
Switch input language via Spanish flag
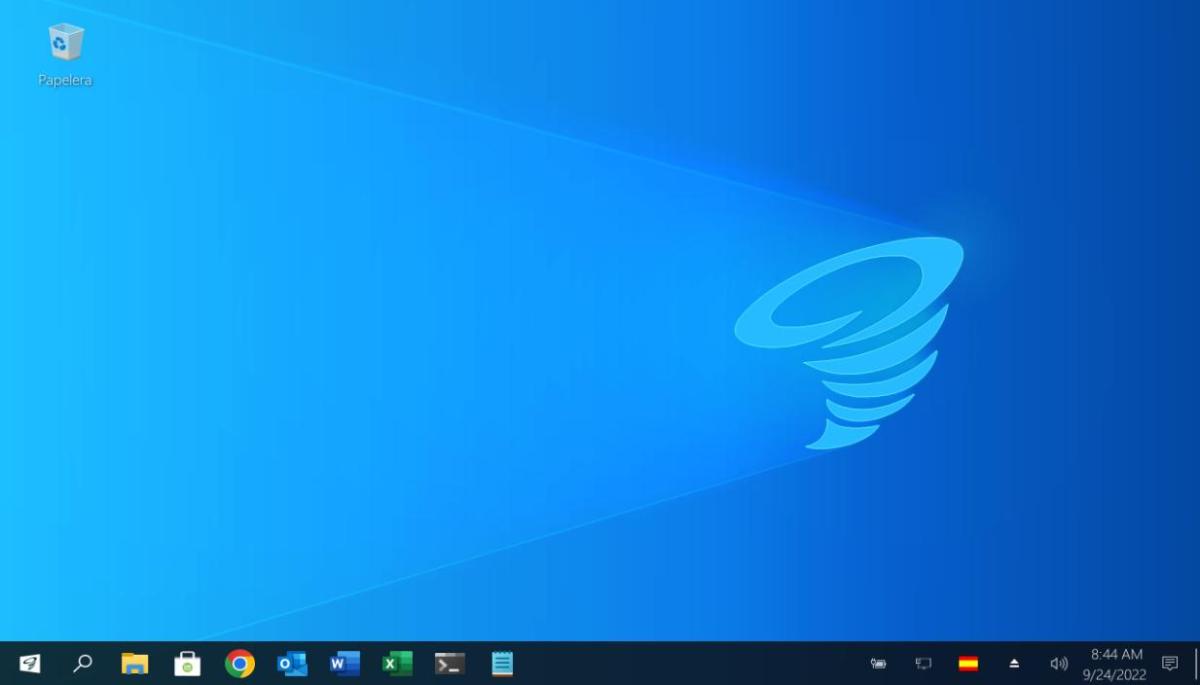click(968, 663)
